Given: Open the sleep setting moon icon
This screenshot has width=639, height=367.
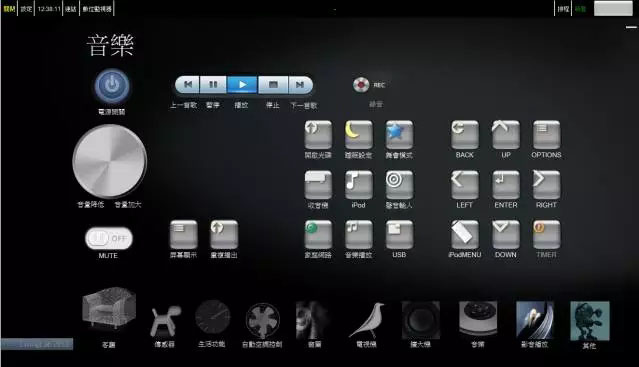Looking at the screenshot, I should coord(359,135).
